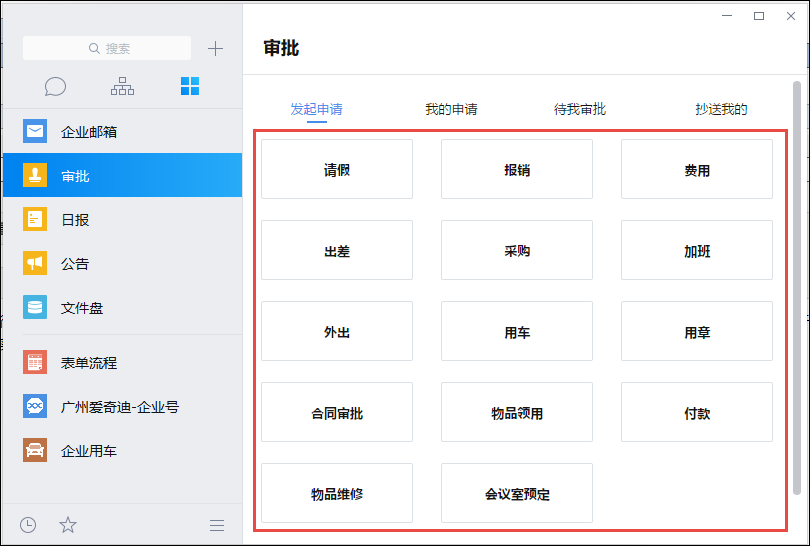
Task: Click the 表单流程 form icon
Action: pos(35,362)
